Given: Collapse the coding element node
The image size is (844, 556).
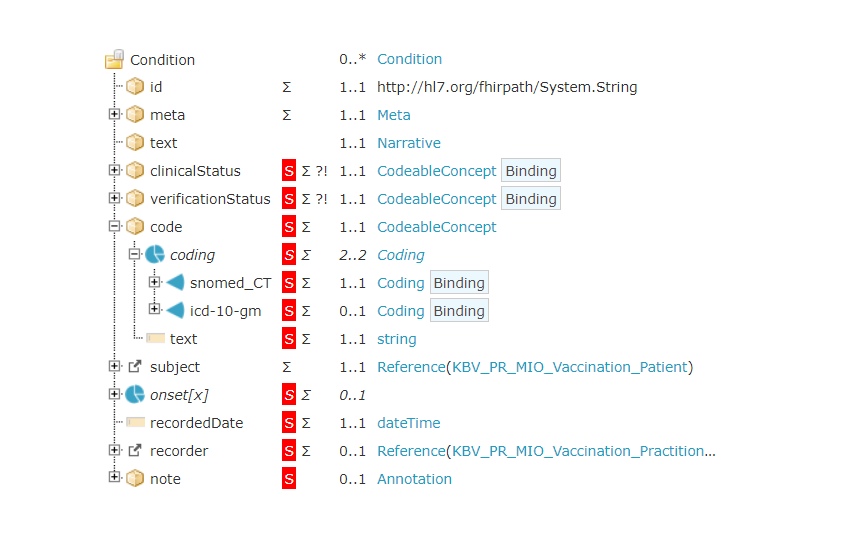Looking at the screenshot, I should tap(134, 255).
